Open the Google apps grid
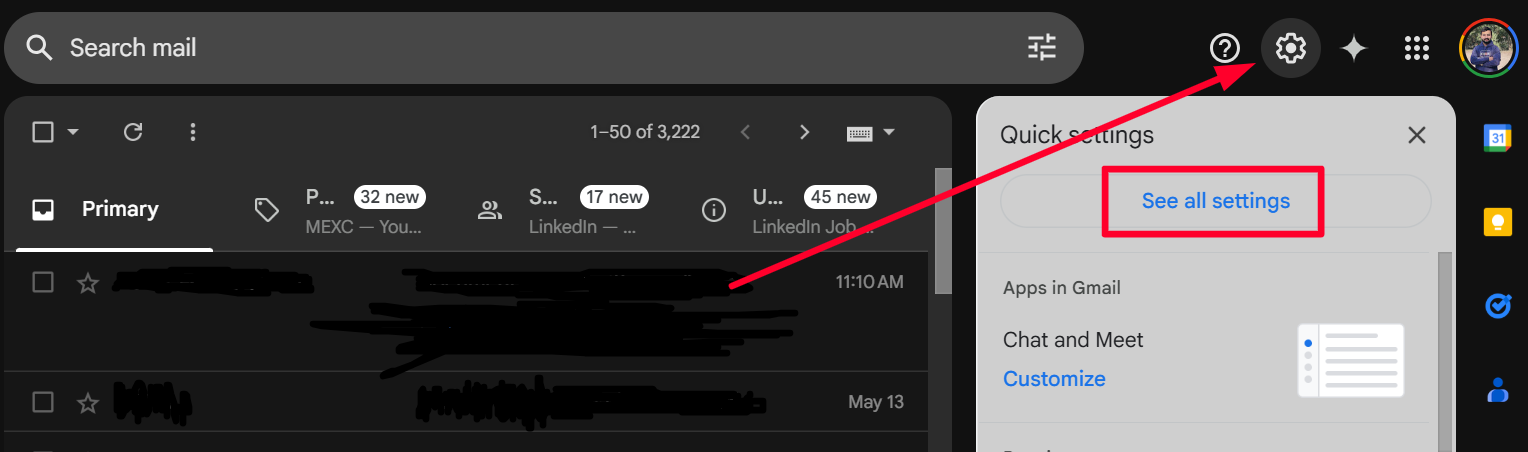The width and height of the screenshot is (1528, 452). pyautogui.click(x=1416, y=47)
